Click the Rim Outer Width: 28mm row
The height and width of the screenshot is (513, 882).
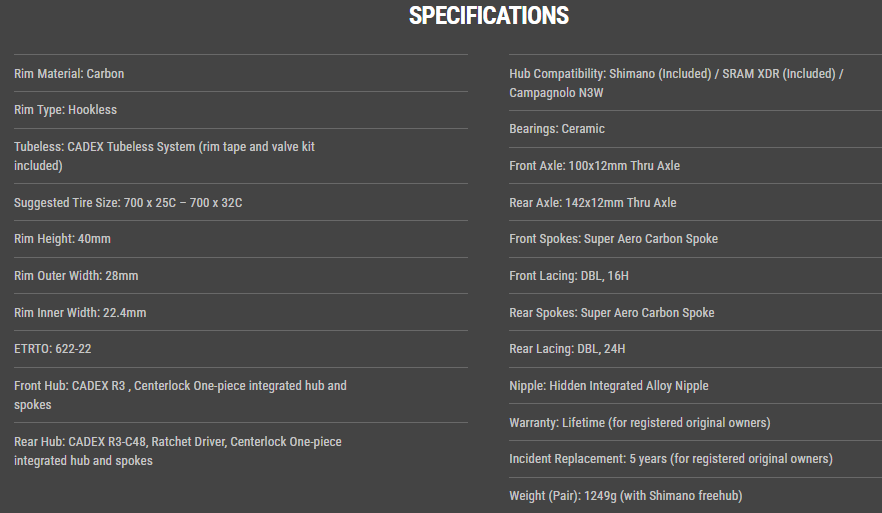click(x=76, y=276)
